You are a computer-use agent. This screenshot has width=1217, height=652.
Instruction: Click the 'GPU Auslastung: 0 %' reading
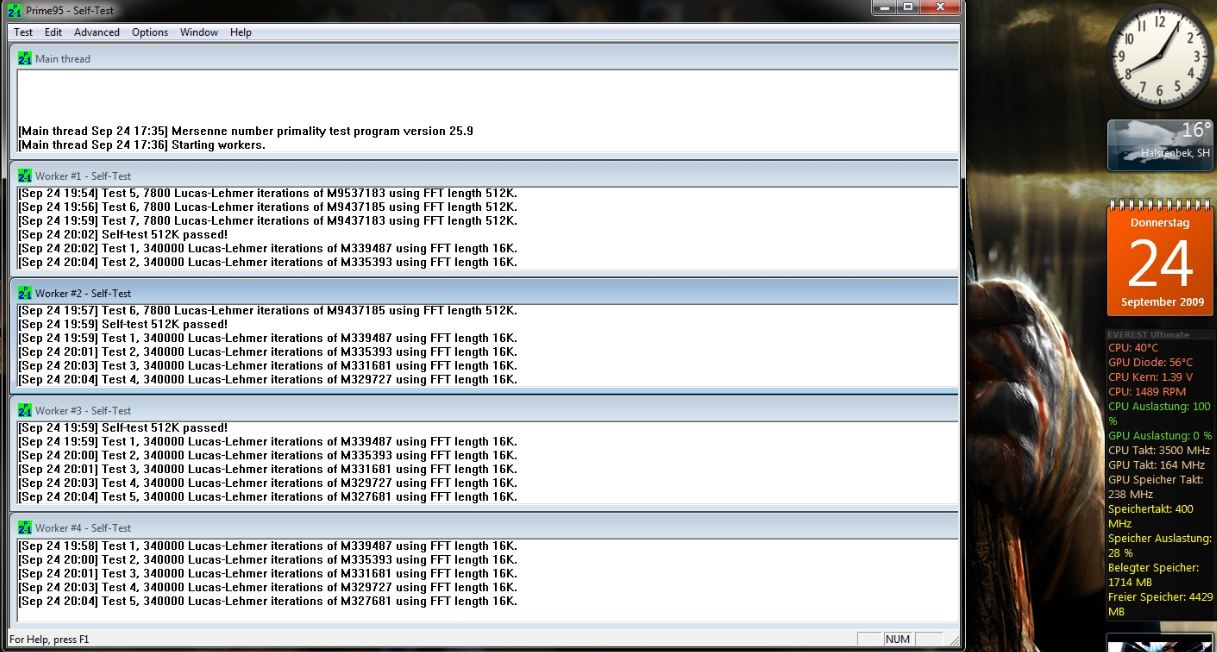pos(1160,436)
